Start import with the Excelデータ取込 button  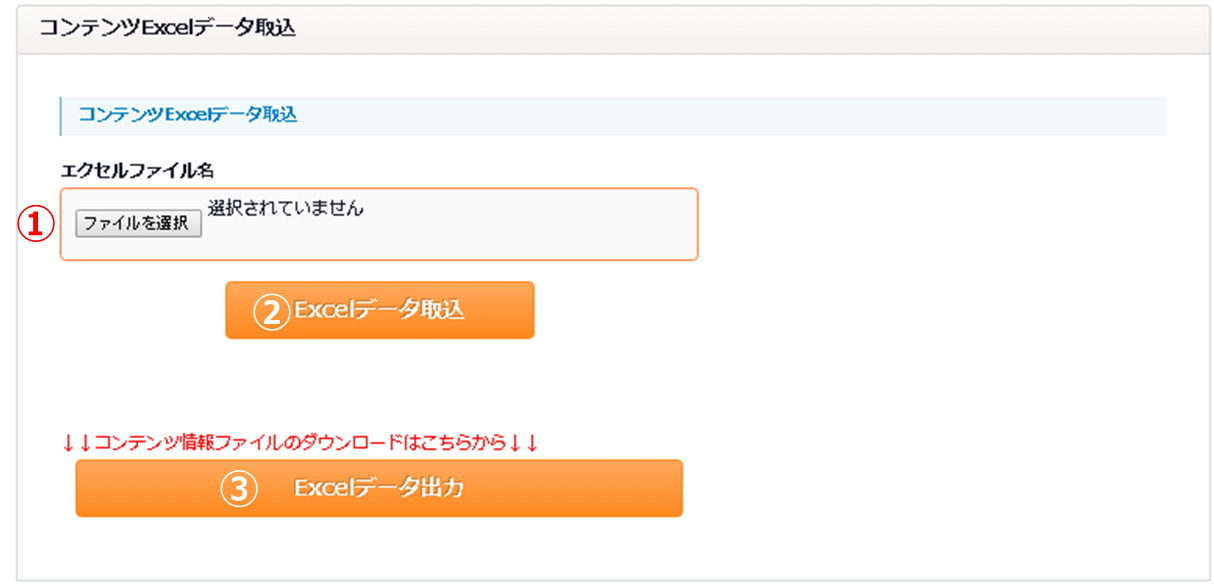pyautogui.click(x=380, y=310)
